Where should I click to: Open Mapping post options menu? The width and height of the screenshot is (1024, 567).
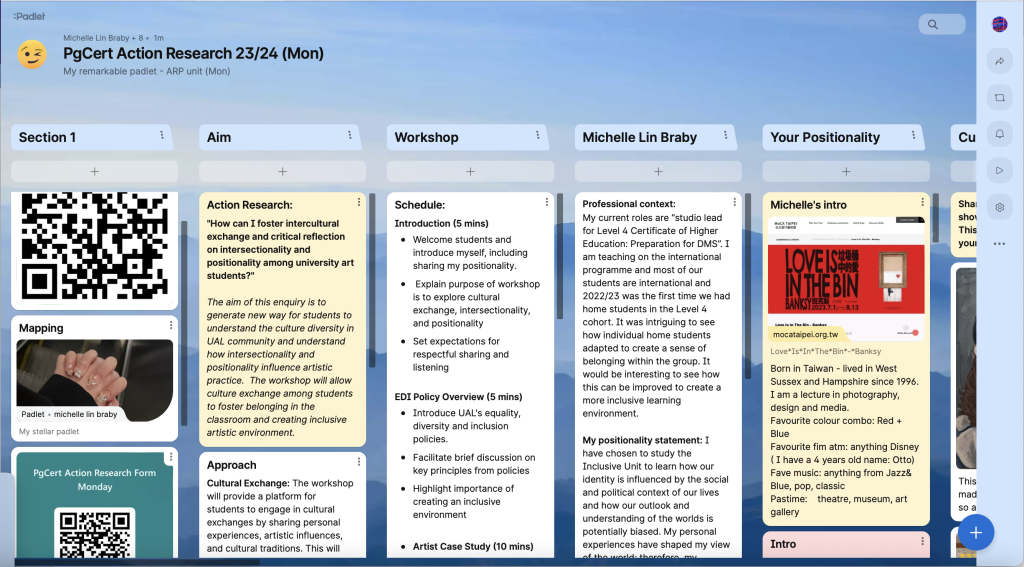pyautogui.click(x=171, y=325)
